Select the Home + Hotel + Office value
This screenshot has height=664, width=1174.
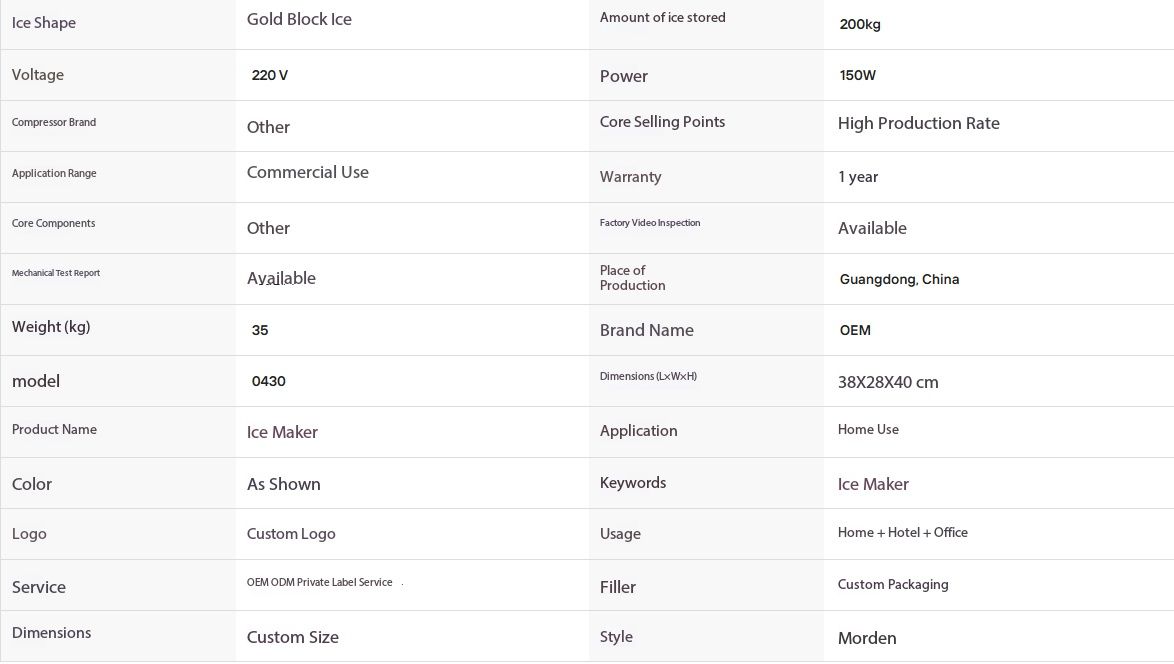coord(903,532)
